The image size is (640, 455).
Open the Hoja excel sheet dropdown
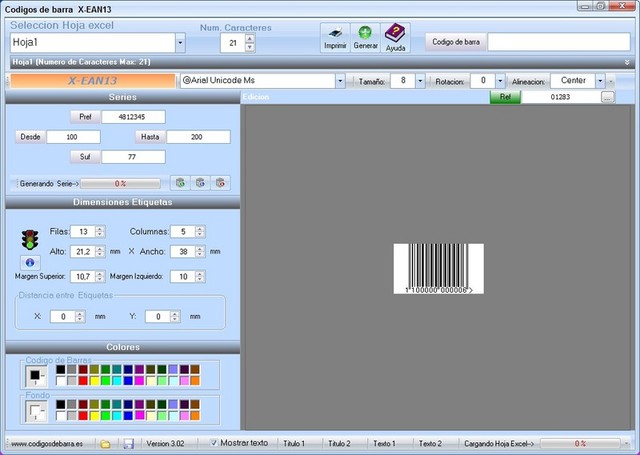180,43
